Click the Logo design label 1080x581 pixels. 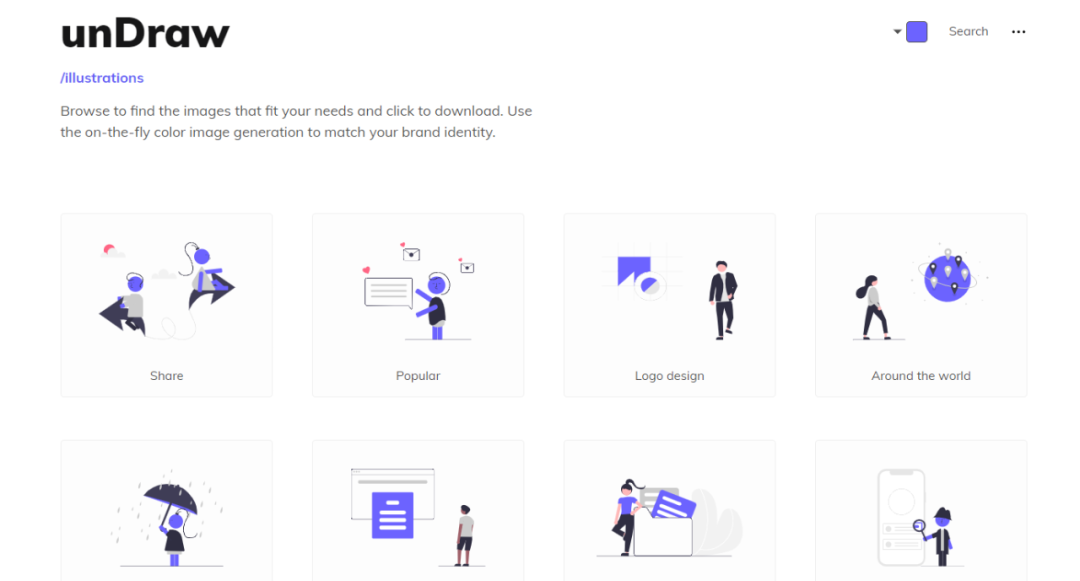point(669,376)
